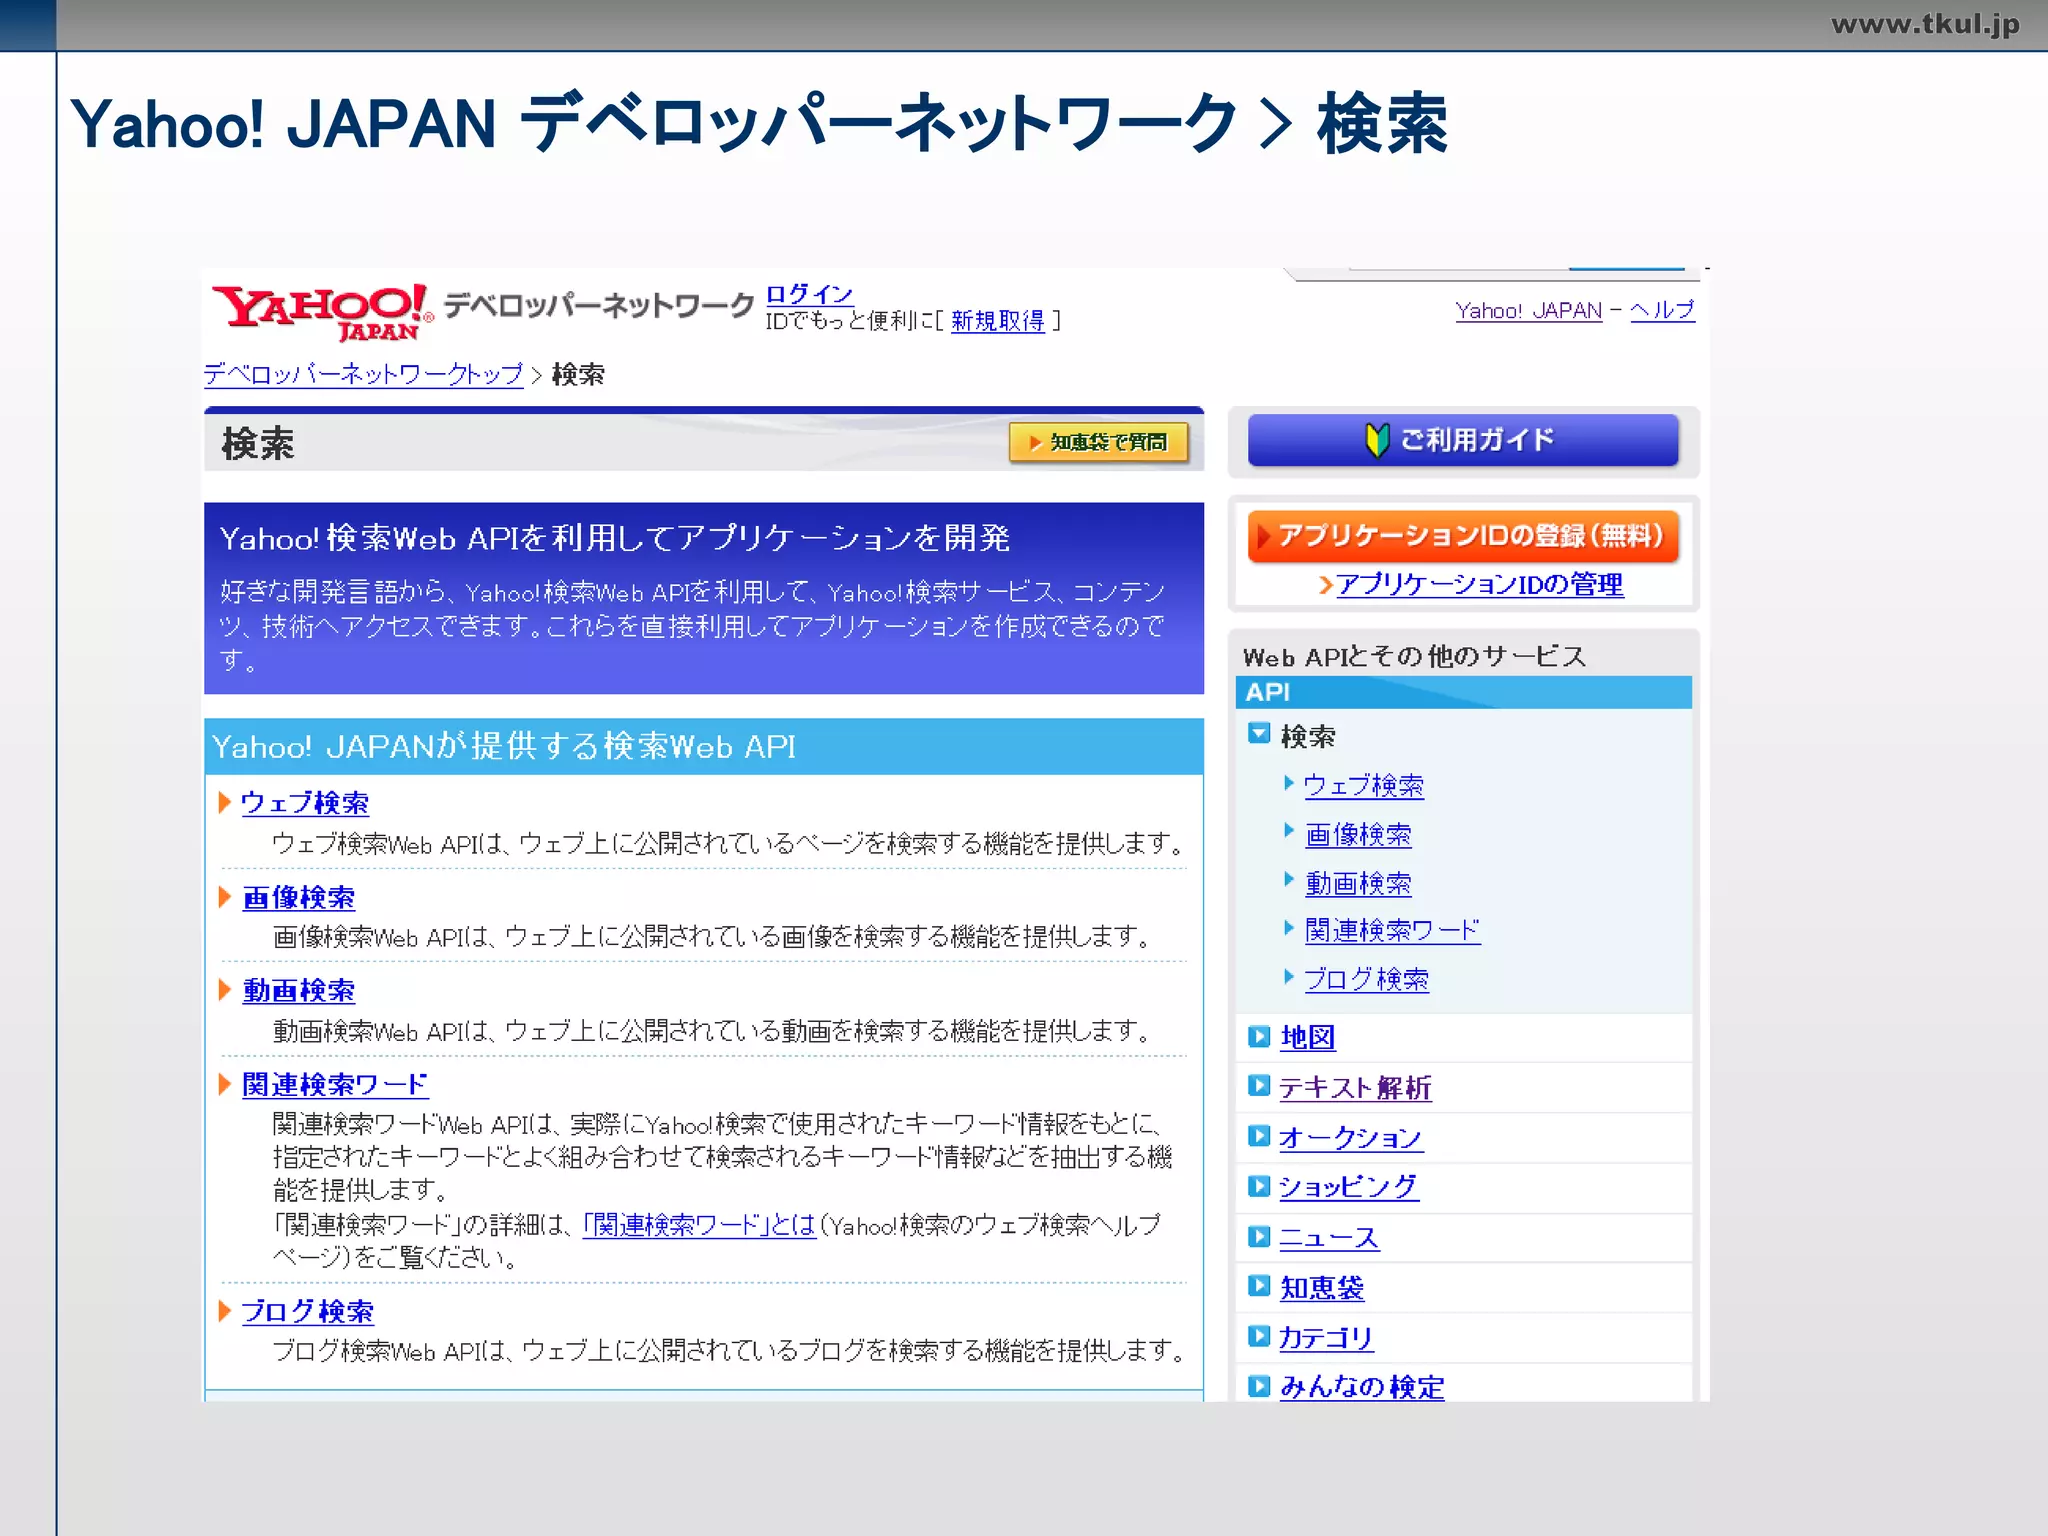Expand the ニュース category arrow icon
Image resolution: width=2048 pixels, height=1536 pixels.
[x=1259, y=1237]
